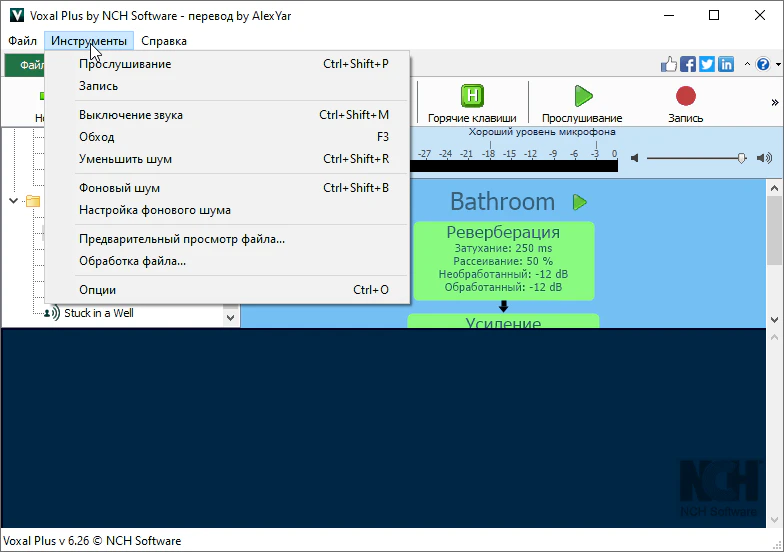Click the thumbs-up like icon
The height and width of the screenshot is (552, 784).
(x=669, y=64)
